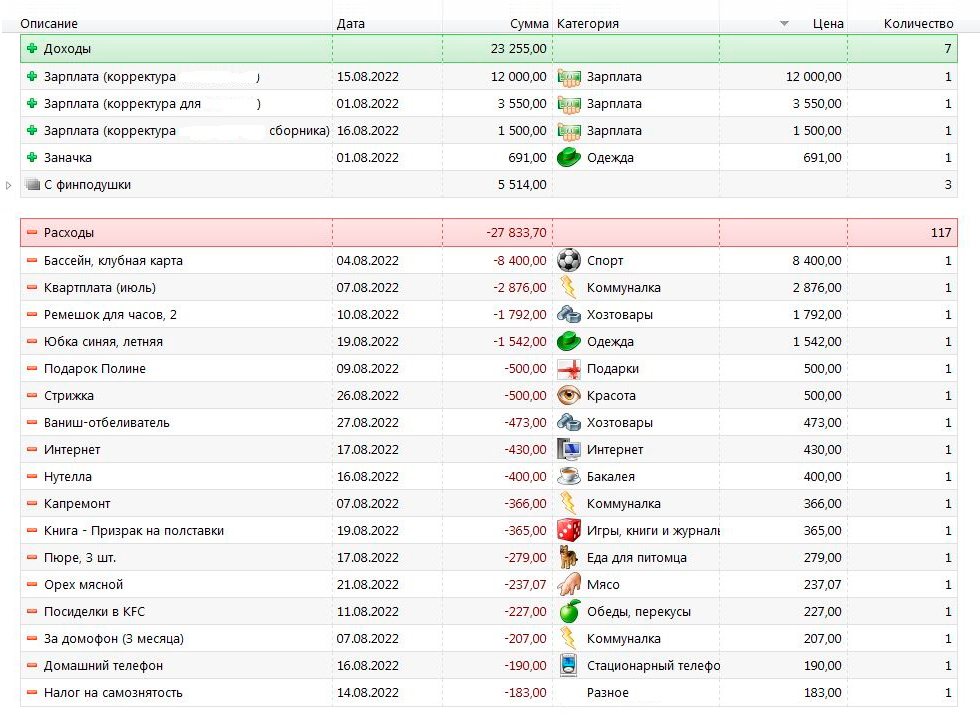Click the lightning icon in Квартплата (июль) row

pos(568,287)
